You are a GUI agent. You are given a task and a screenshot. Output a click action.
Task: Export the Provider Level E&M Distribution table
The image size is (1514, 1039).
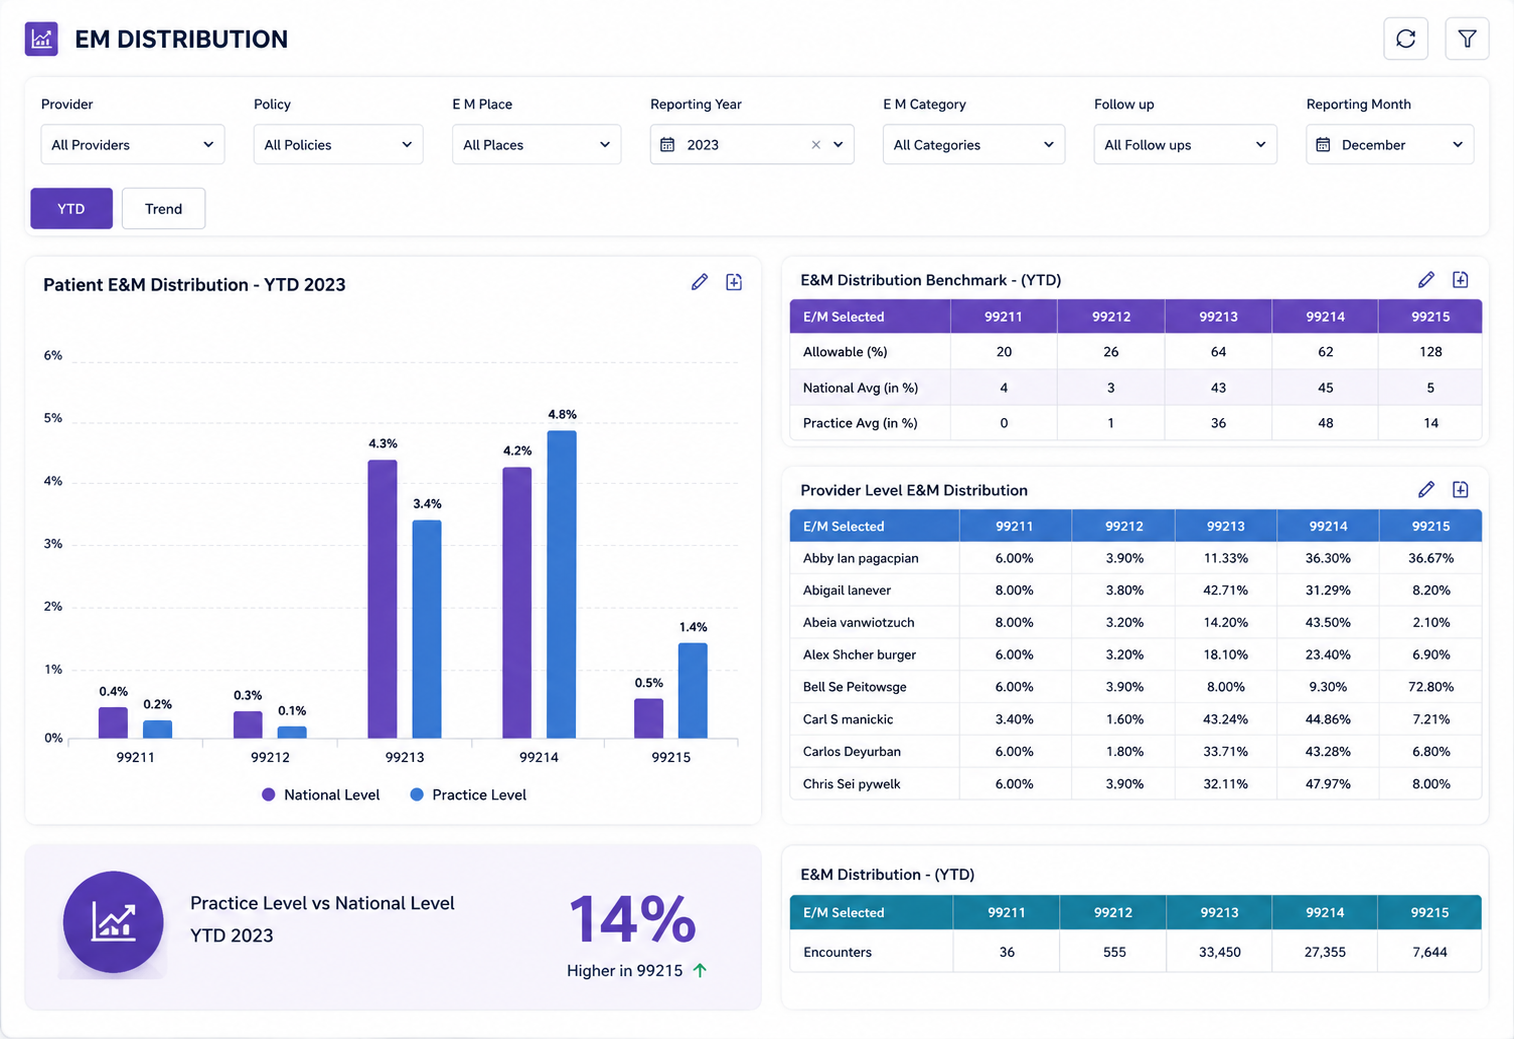(x=1460, y=489)
